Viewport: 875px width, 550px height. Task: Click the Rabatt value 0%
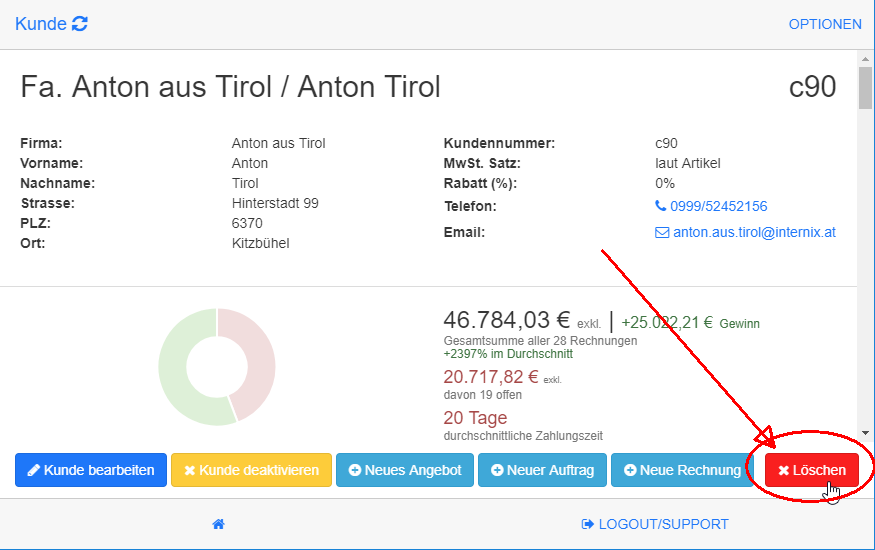(x=665, y=184)
